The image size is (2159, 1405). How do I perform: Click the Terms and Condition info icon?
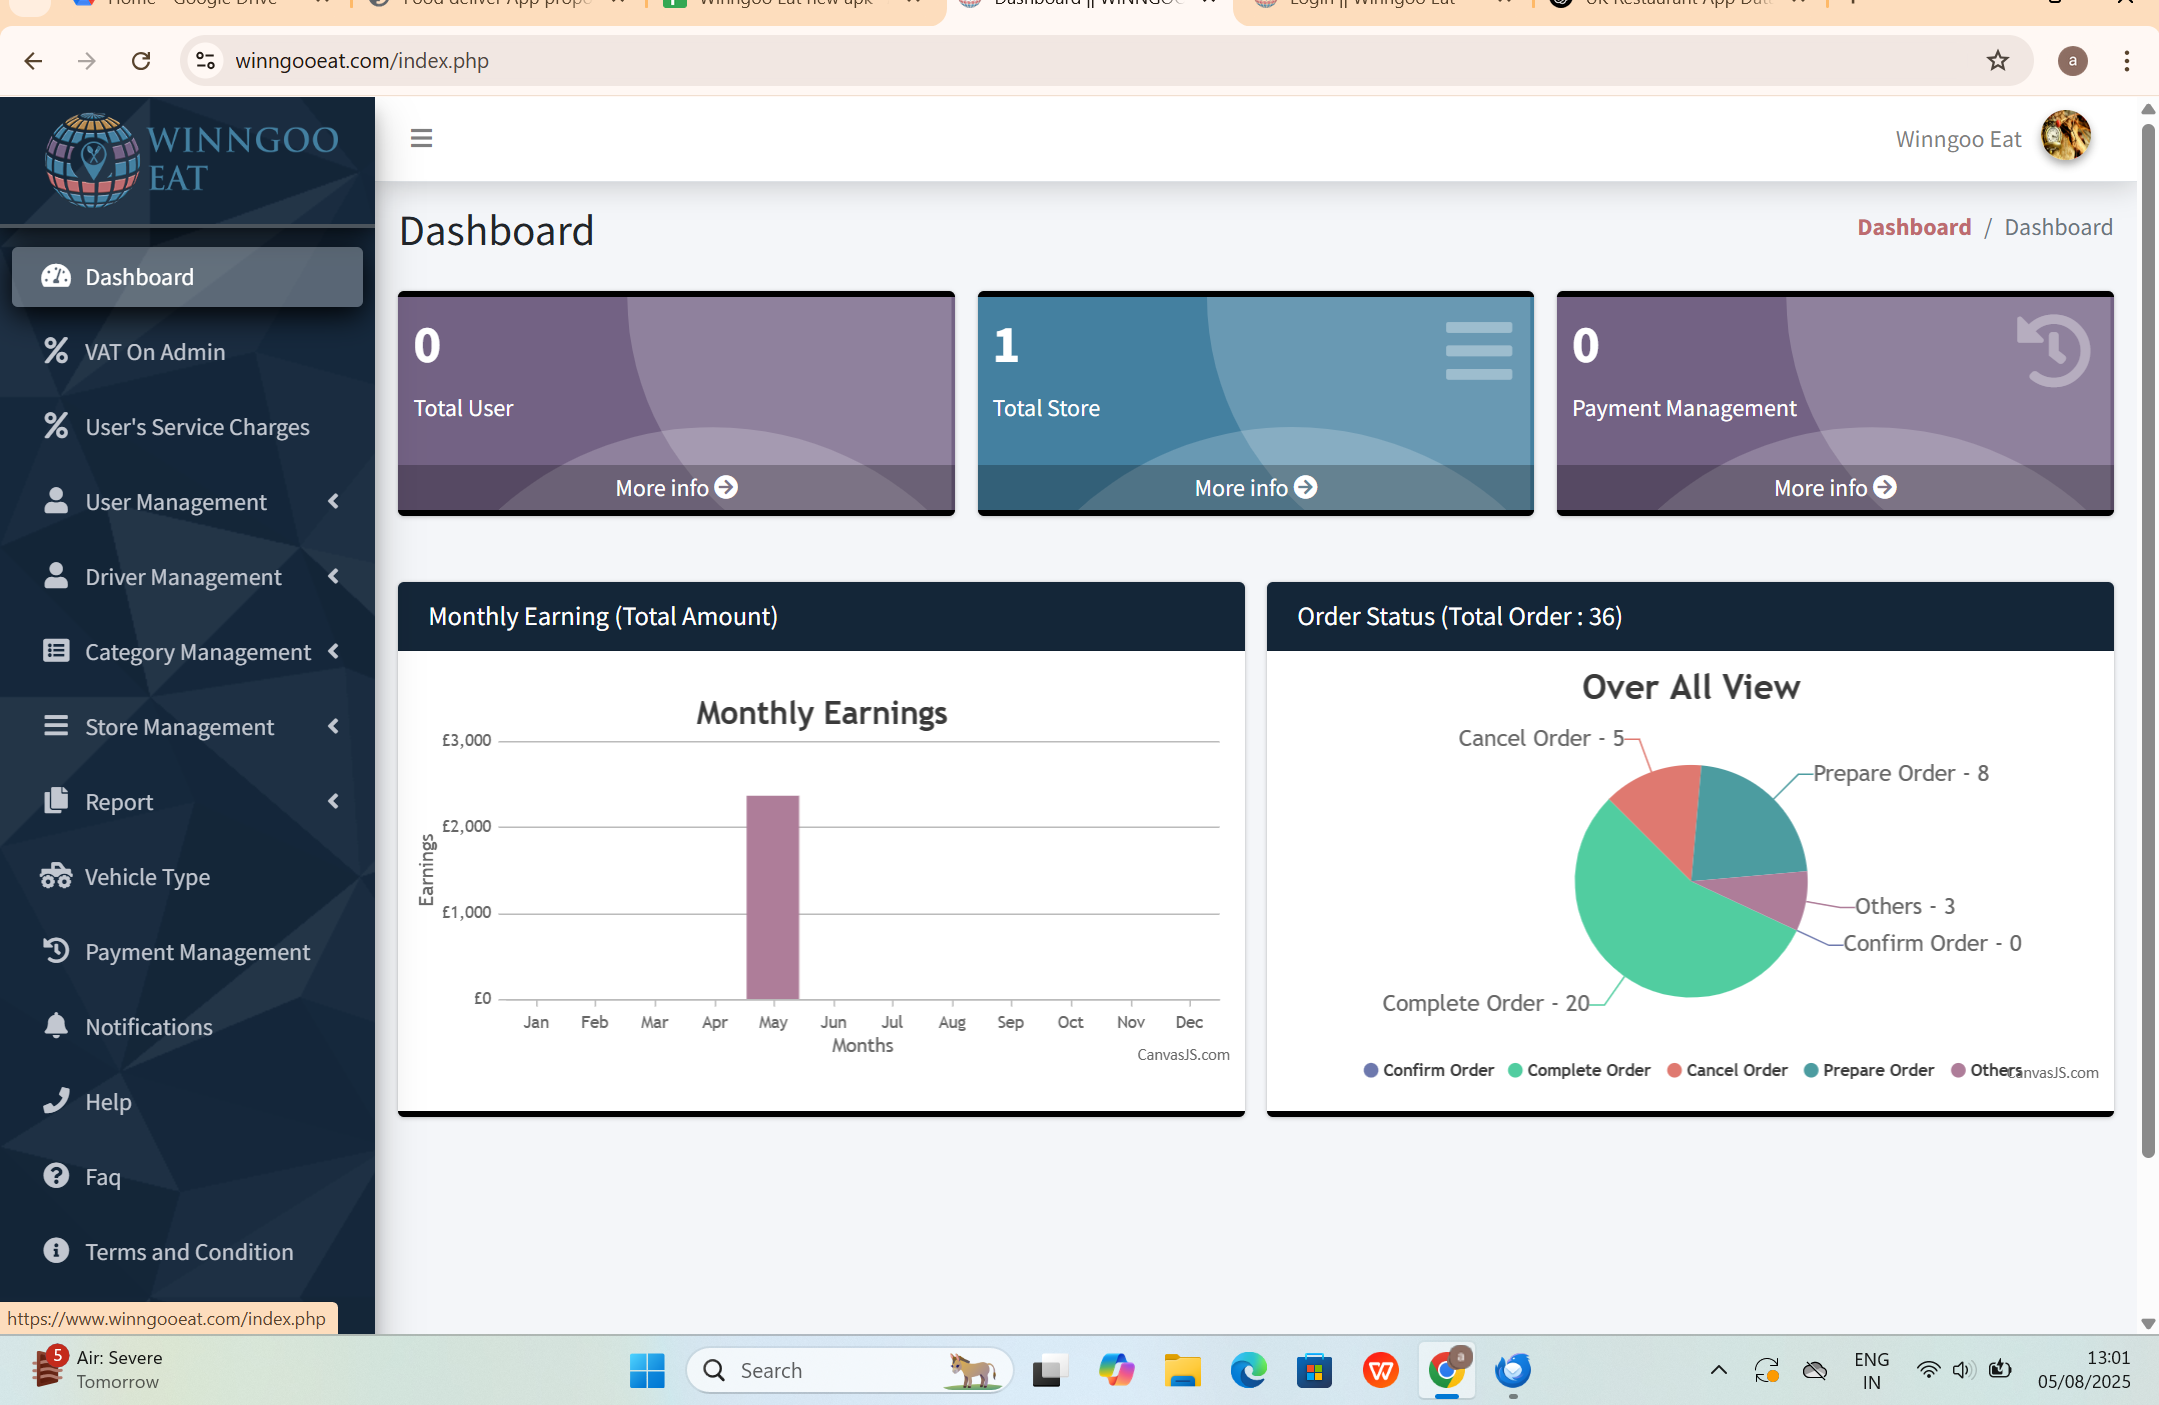coord(56,1251)
